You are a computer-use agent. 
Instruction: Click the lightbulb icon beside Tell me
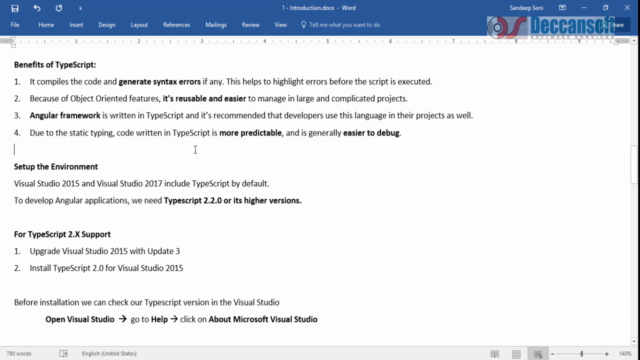click(x=303, y=24)
